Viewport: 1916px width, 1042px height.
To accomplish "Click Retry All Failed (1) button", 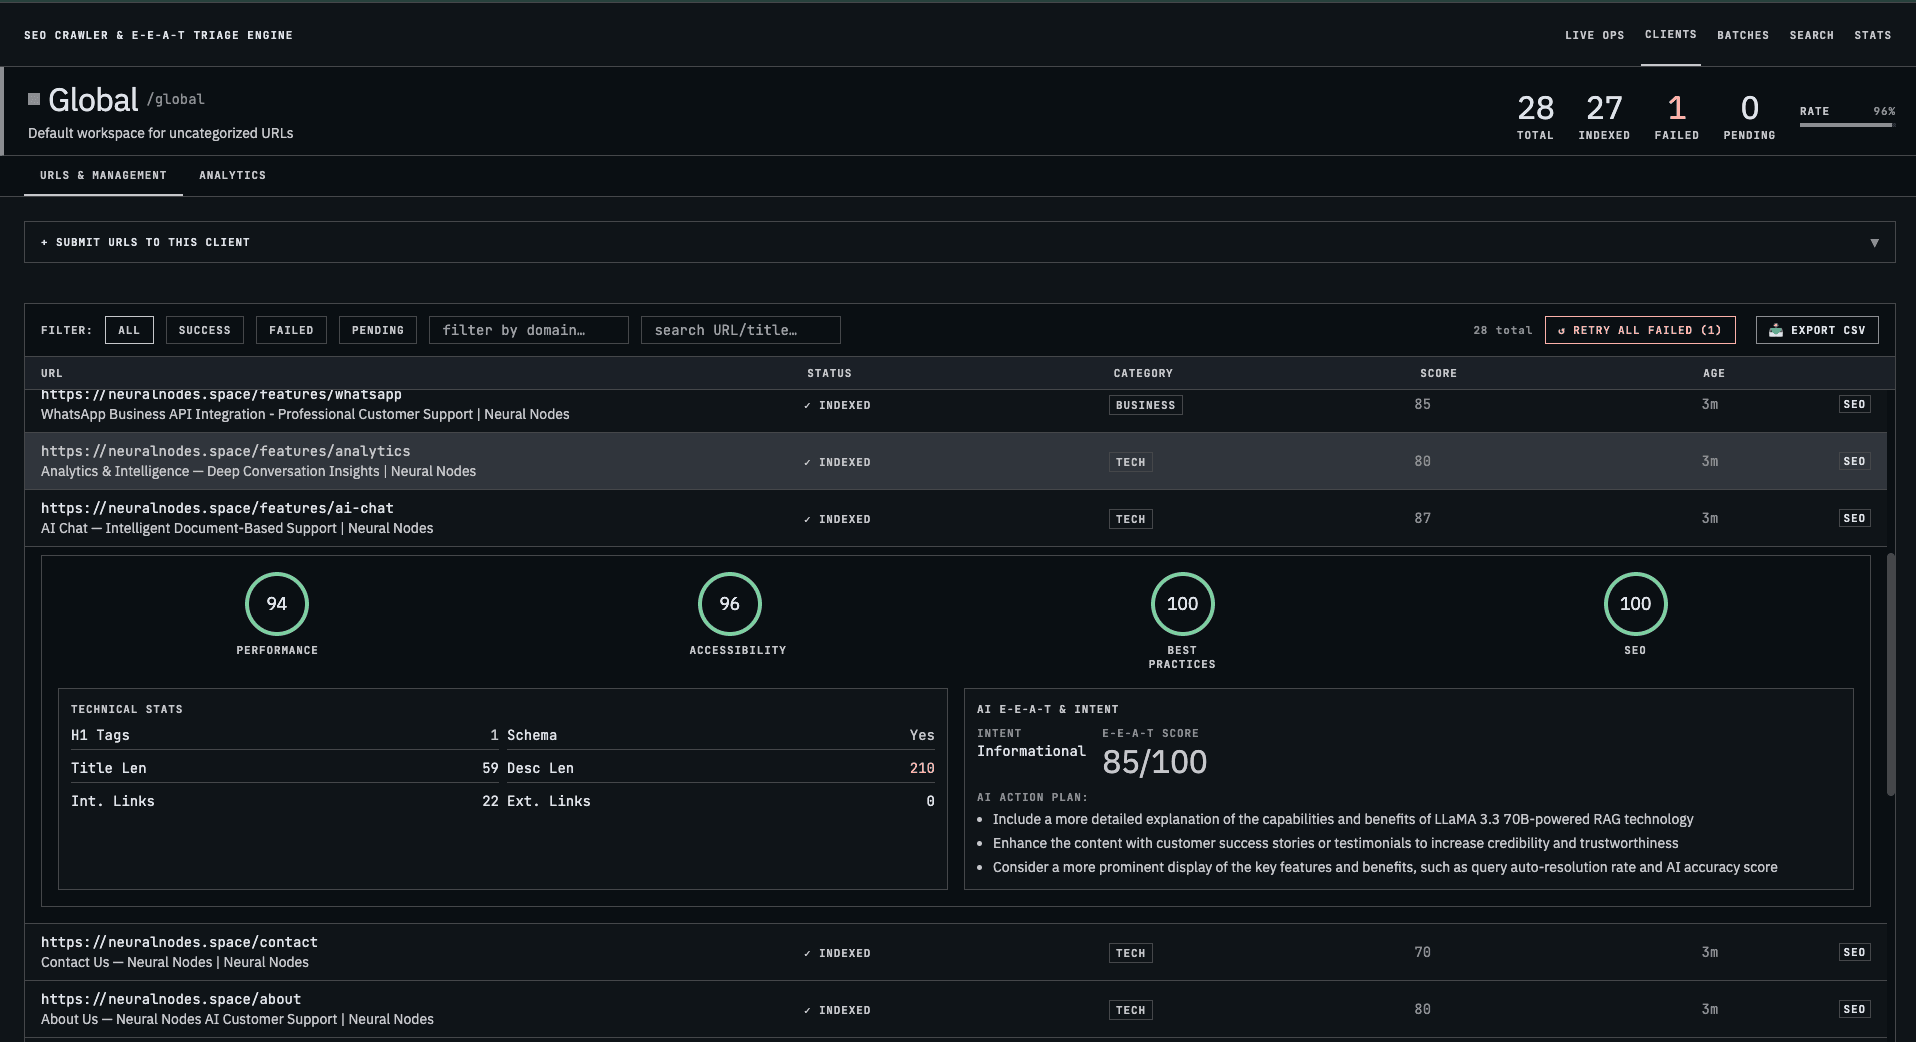I will (x=1640, y=330).
